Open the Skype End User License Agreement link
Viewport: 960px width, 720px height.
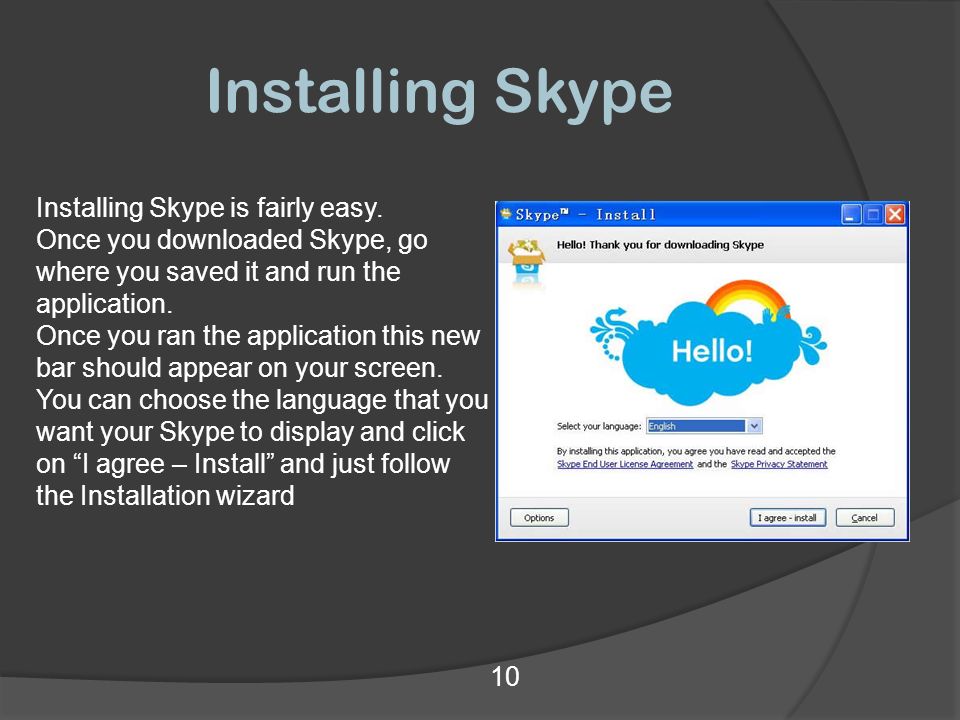point(625,464)
